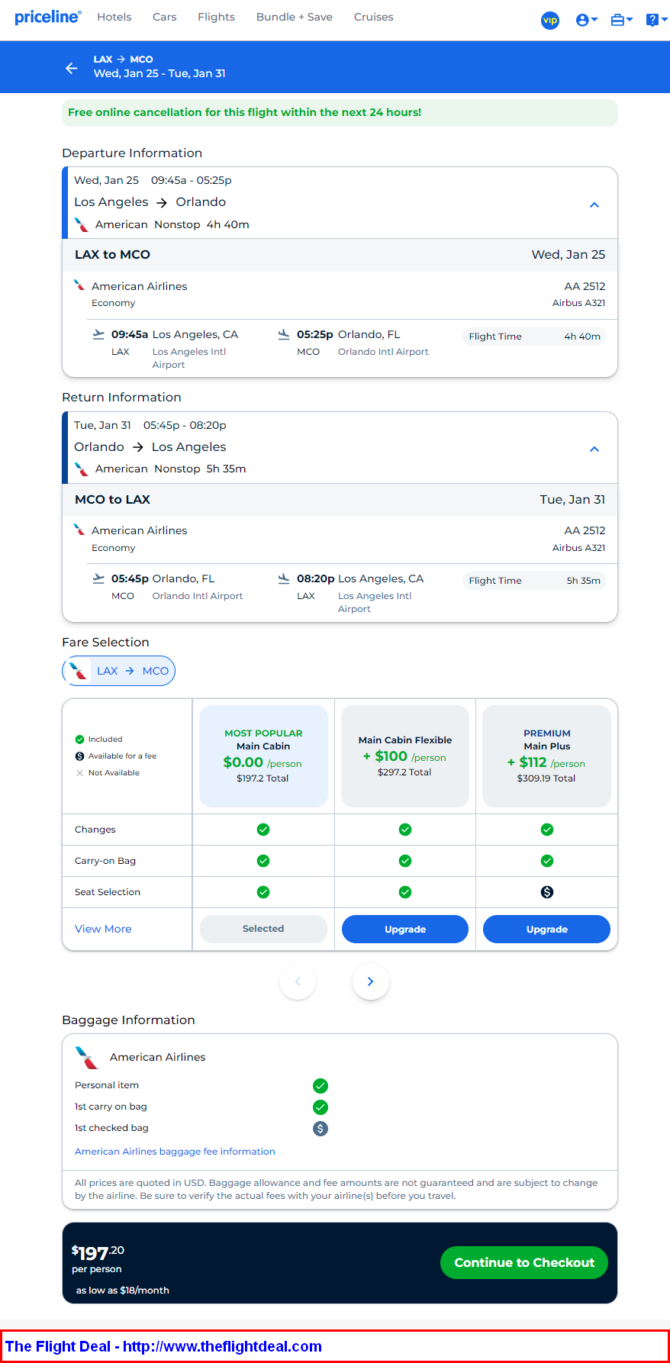Collapse the Orlando to Los Angeles return details

[594, 449]
